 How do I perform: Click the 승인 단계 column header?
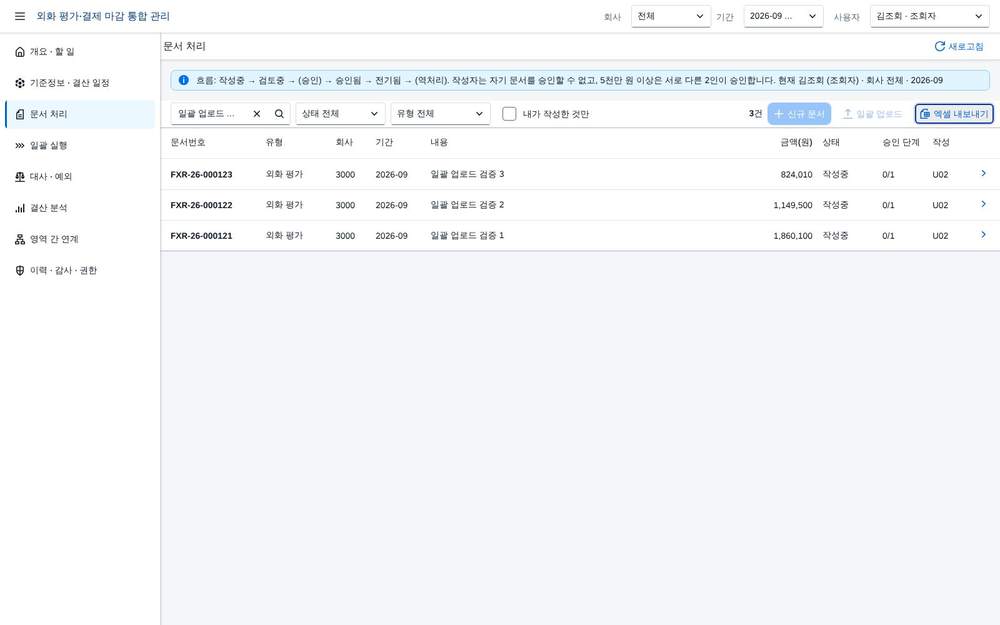tap(901, 142)
